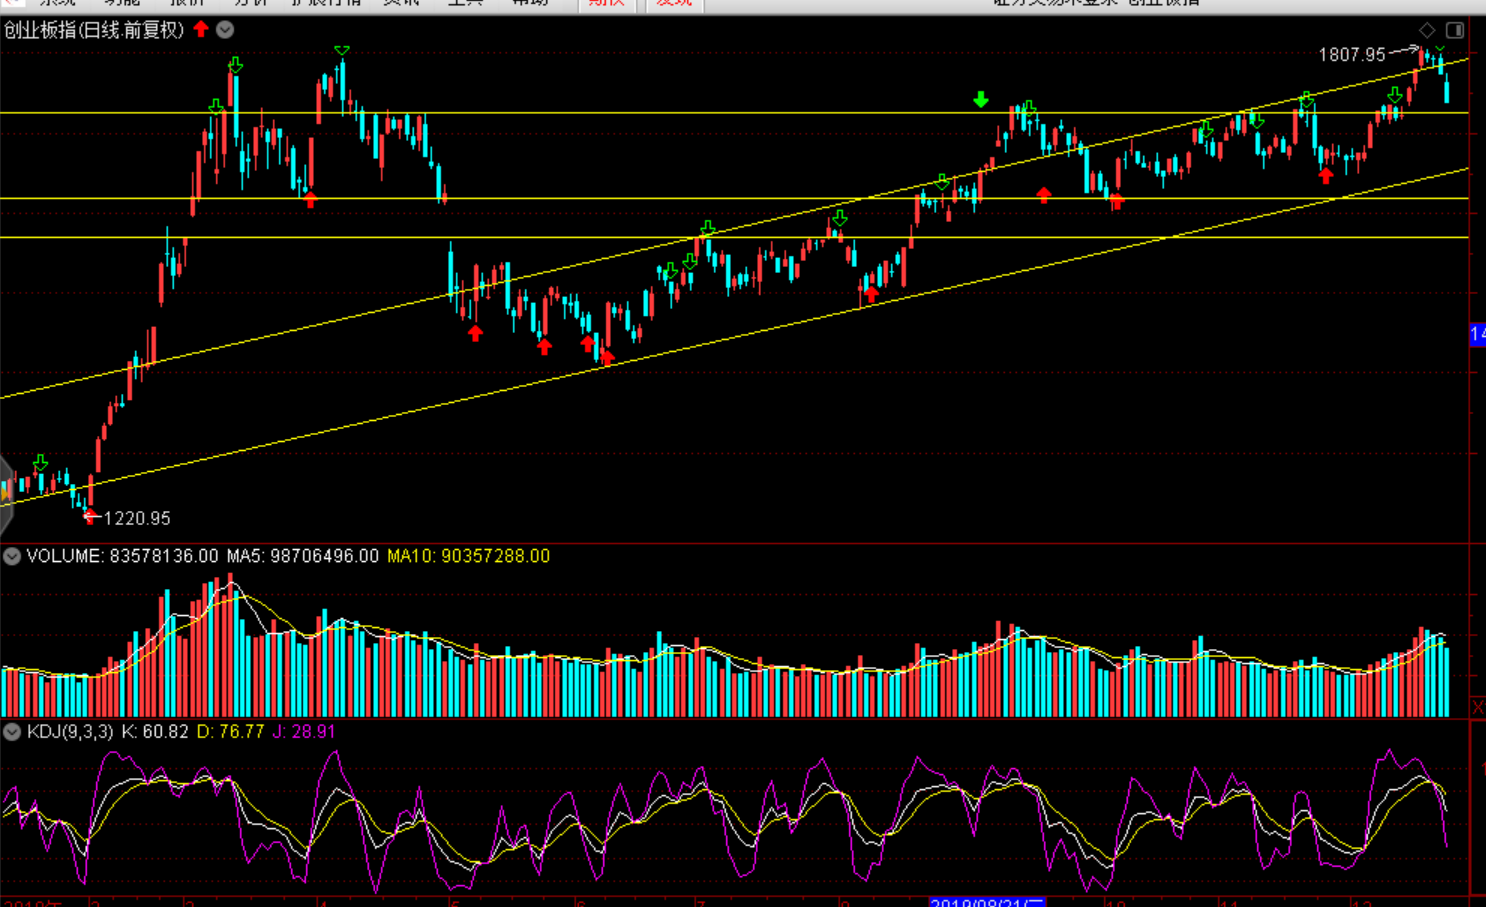This screenshot has width=1486, height=907.
Task: Open the 扩展行情 menu
Action: 325,3
